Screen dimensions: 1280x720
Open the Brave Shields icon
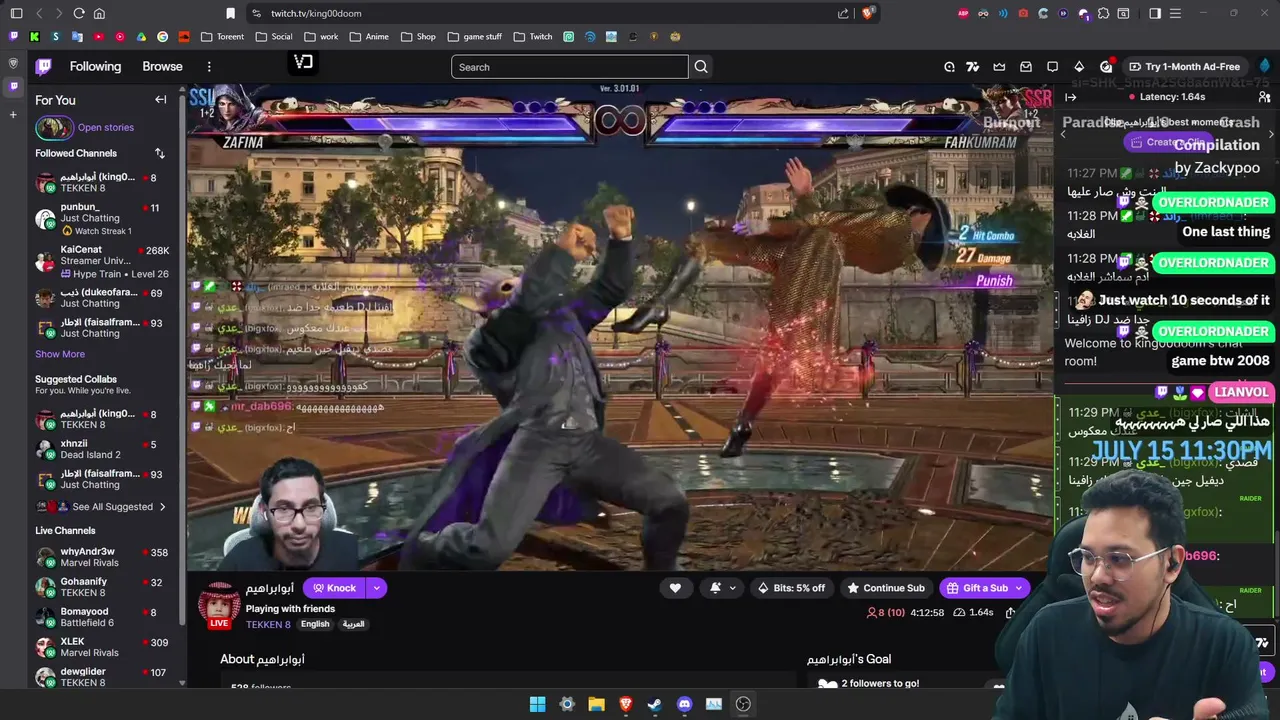867,13
